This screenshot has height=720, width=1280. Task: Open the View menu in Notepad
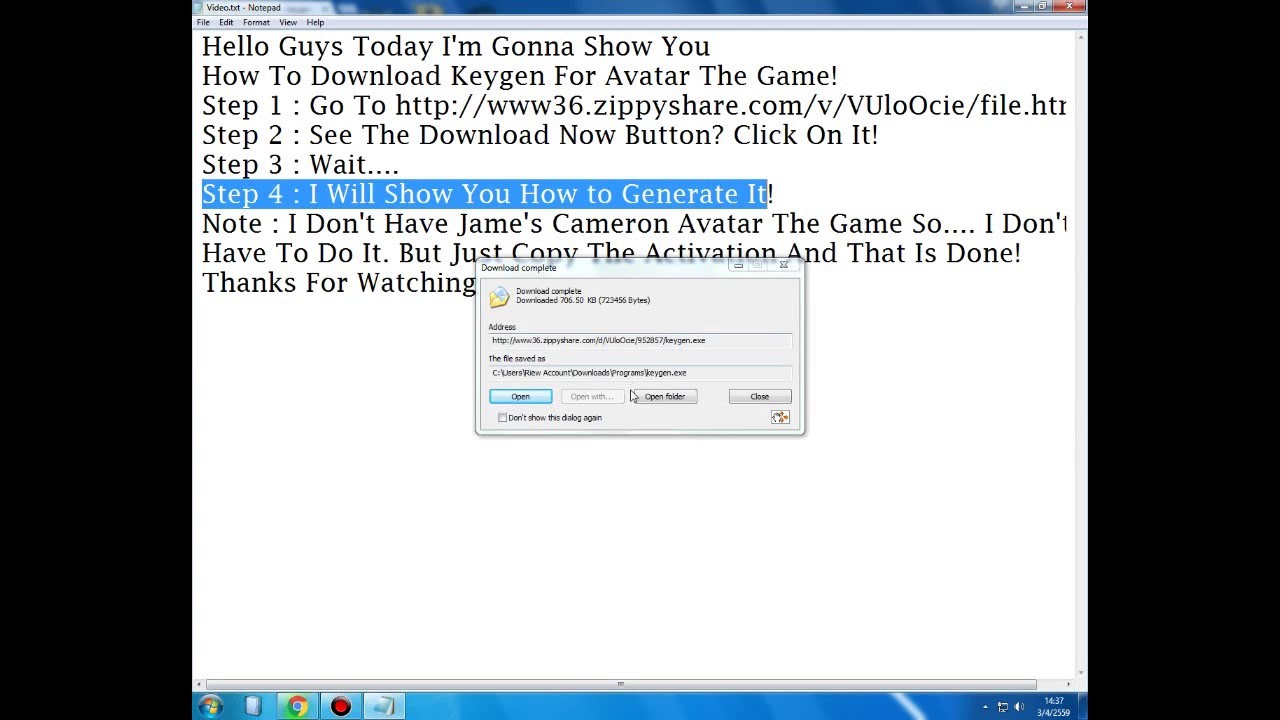(288, 22)
